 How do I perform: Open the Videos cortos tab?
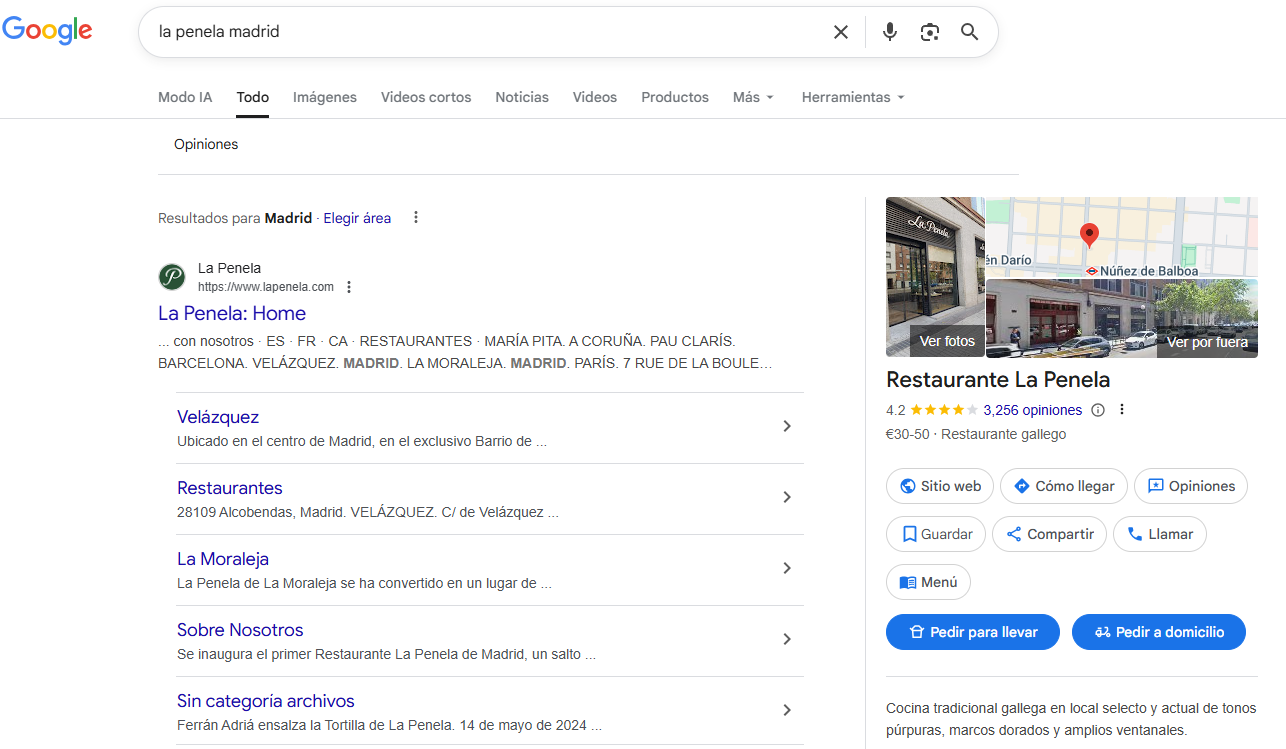pos(426,97)
